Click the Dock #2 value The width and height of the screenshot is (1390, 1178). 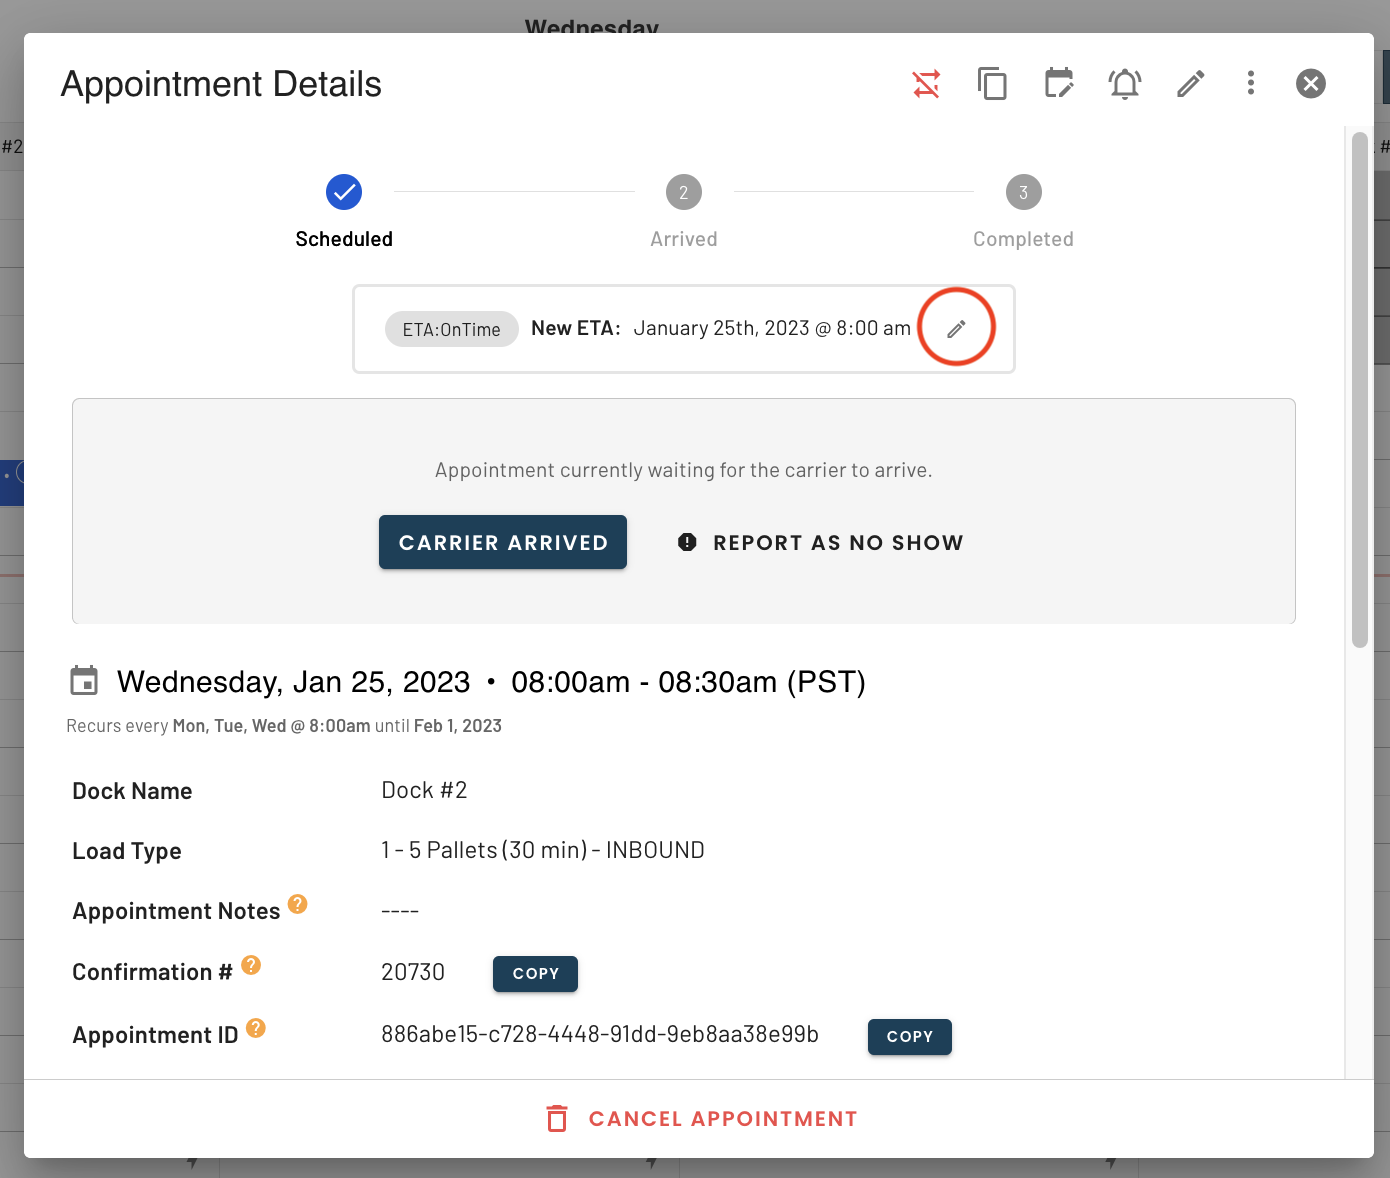pyautogui.click(x=424, y=790)
